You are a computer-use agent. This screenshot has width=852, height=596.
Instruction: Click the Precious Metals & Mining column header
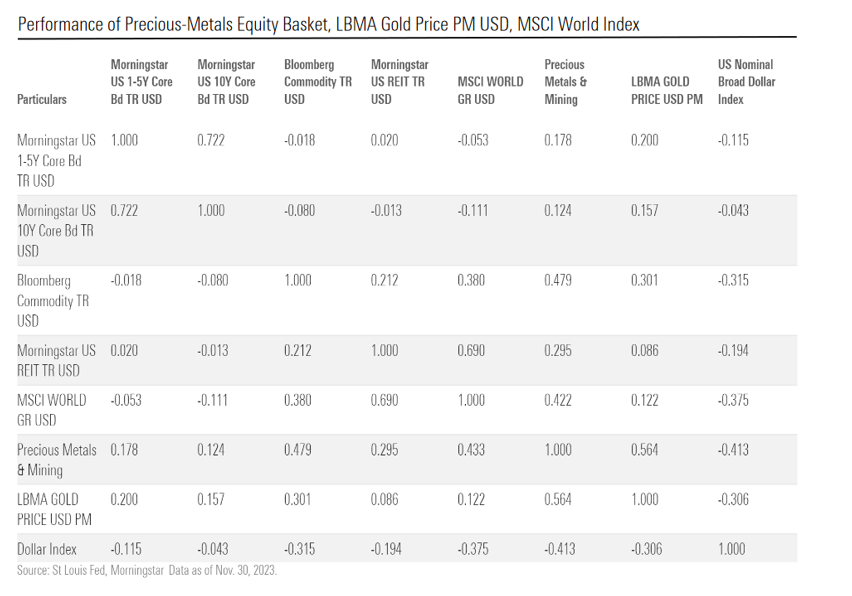pyautogui.click(x=566, y=82)
